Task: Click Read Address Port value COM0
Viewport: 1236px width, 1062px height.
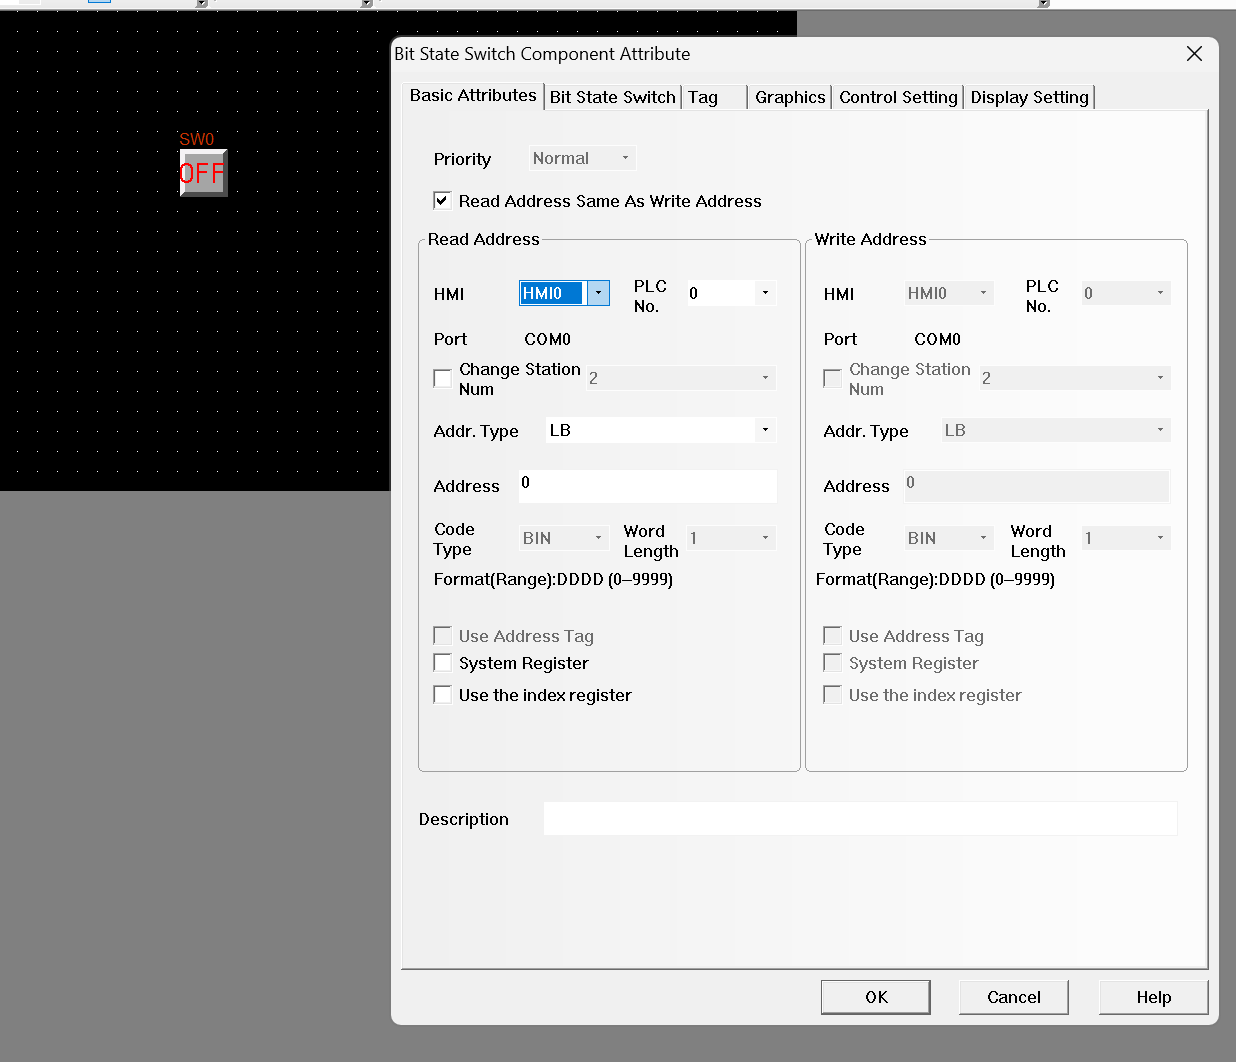Action: tap(547, 339)
